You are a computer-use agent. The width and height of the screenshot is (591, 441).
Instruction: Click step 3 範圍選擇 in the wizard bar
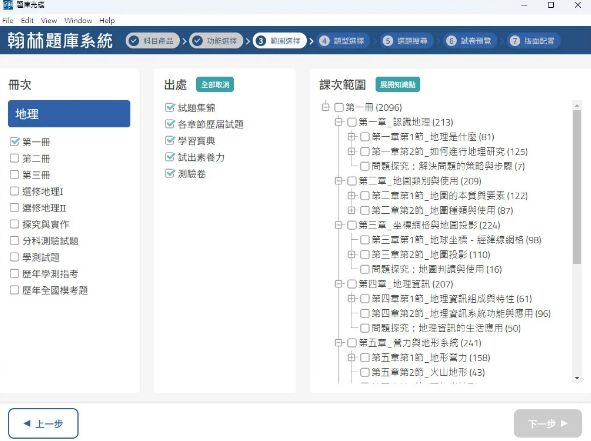pyautogui.click(x=280, y=41)
